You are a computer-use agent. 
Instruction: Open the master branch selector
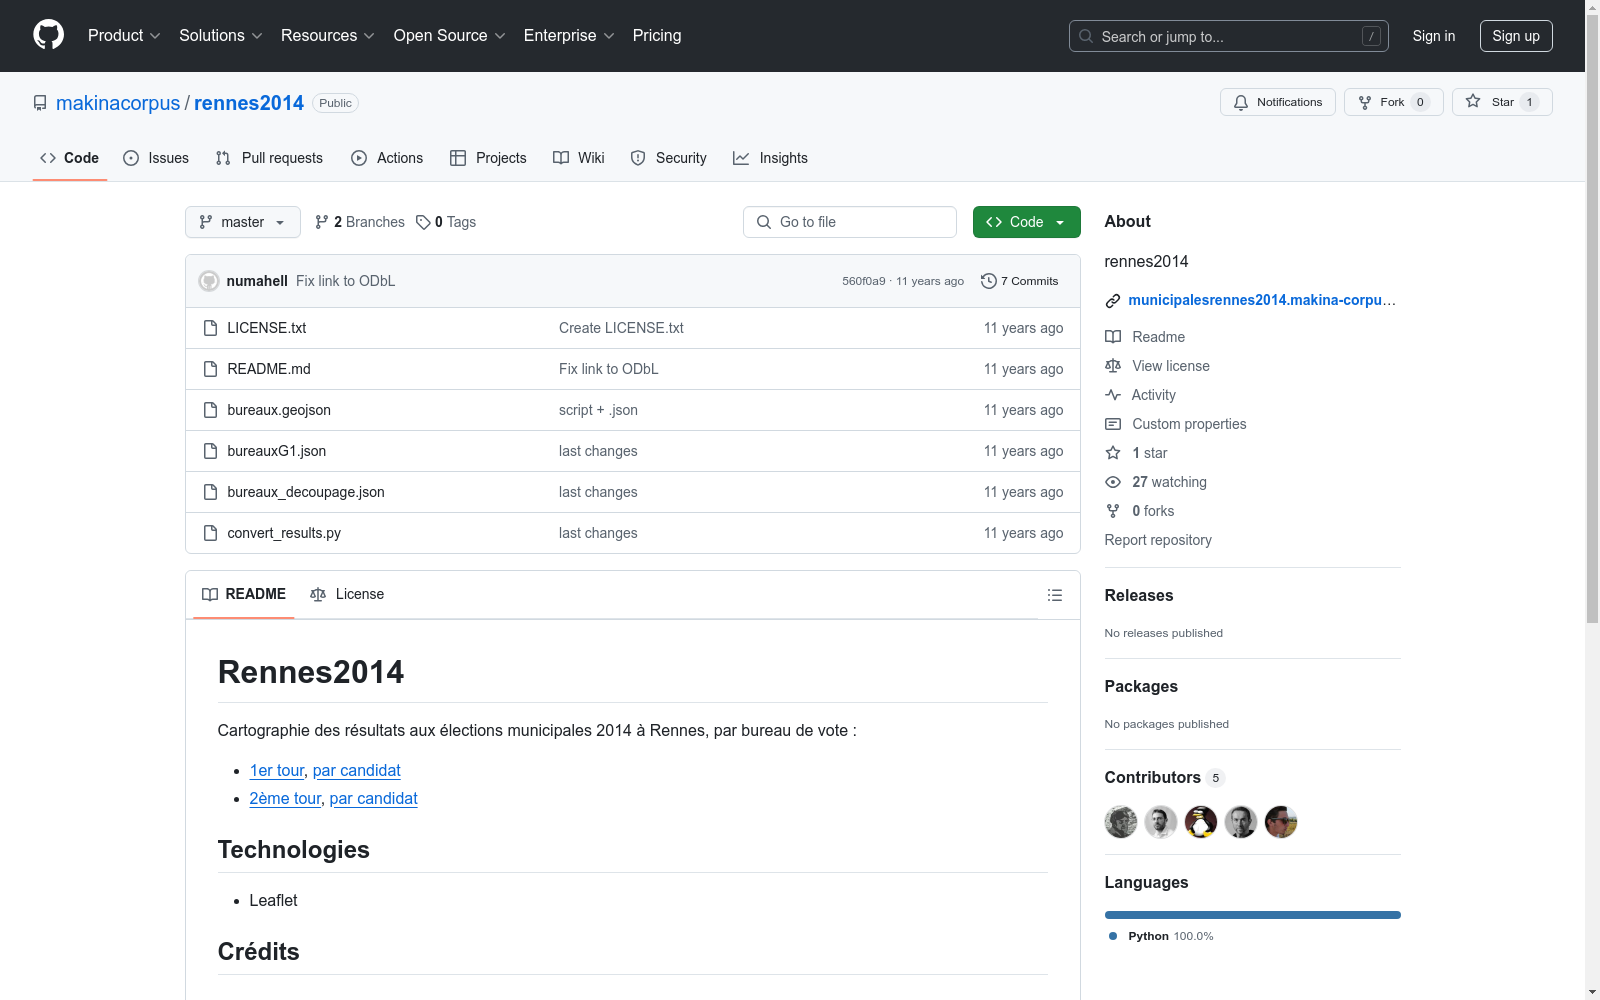[x=243, y=222]
